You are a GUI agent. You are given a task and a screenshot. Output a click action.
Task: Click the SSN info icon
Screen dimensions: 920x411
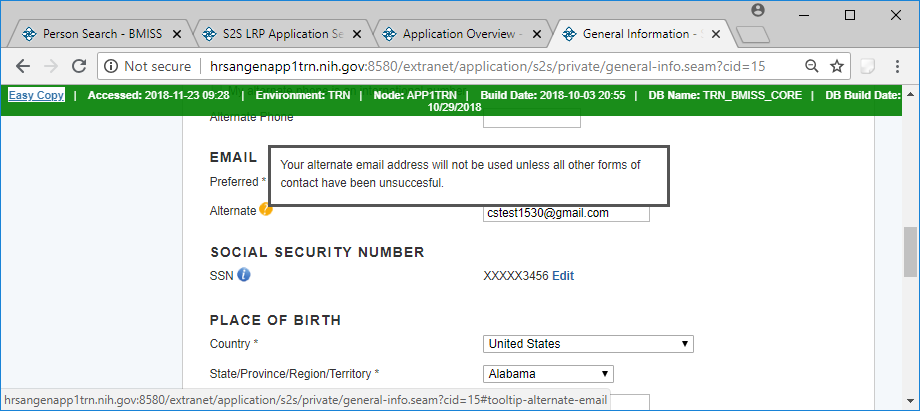click(244, 275)
